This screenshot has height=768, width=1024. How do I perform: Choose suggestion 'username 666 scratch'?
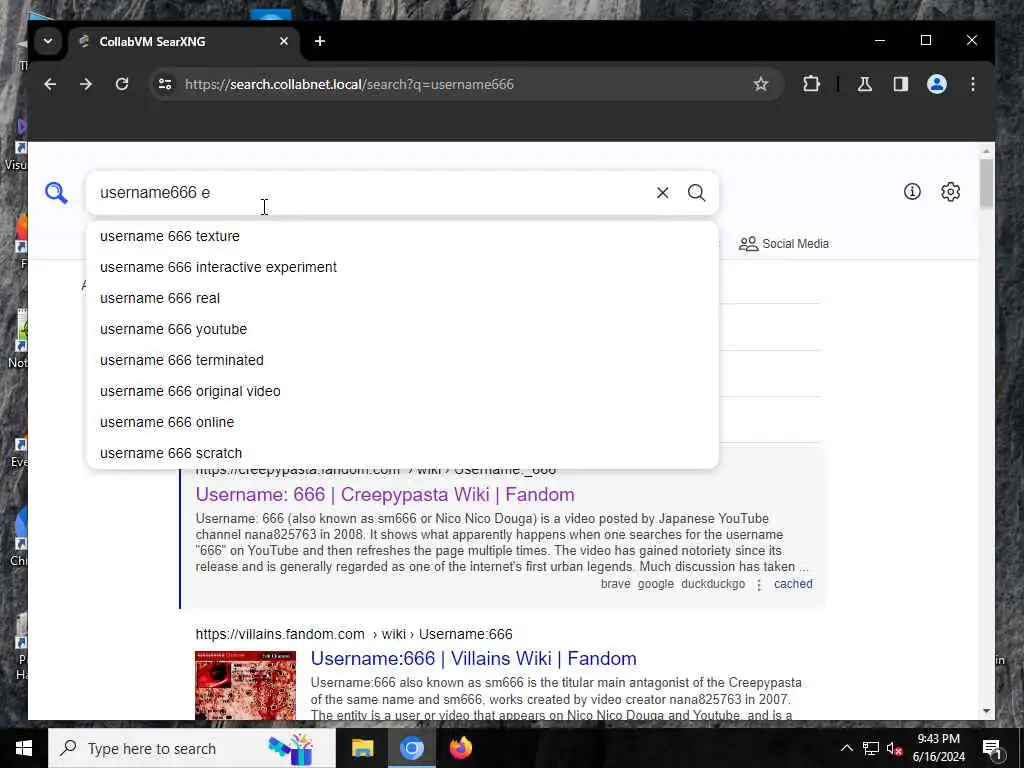(x=402, y=453)
